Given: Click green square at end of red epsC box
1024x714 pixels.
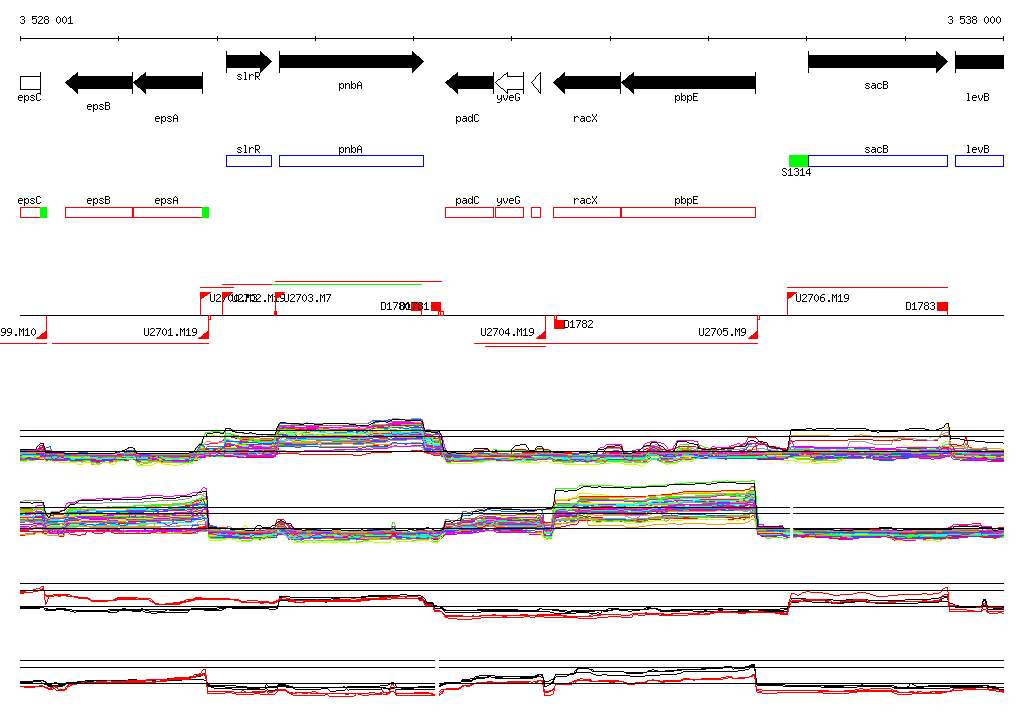Looking at the screenshot, I should pyautogui.click(x=44, y=212).
